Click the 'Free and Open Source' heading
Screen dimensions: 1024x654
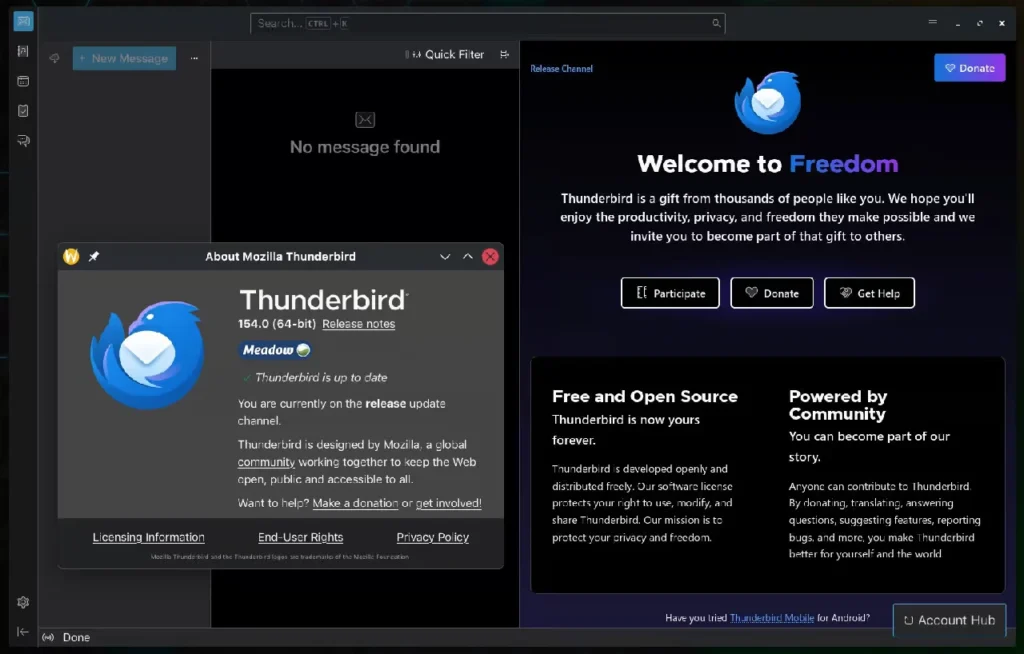645,397
